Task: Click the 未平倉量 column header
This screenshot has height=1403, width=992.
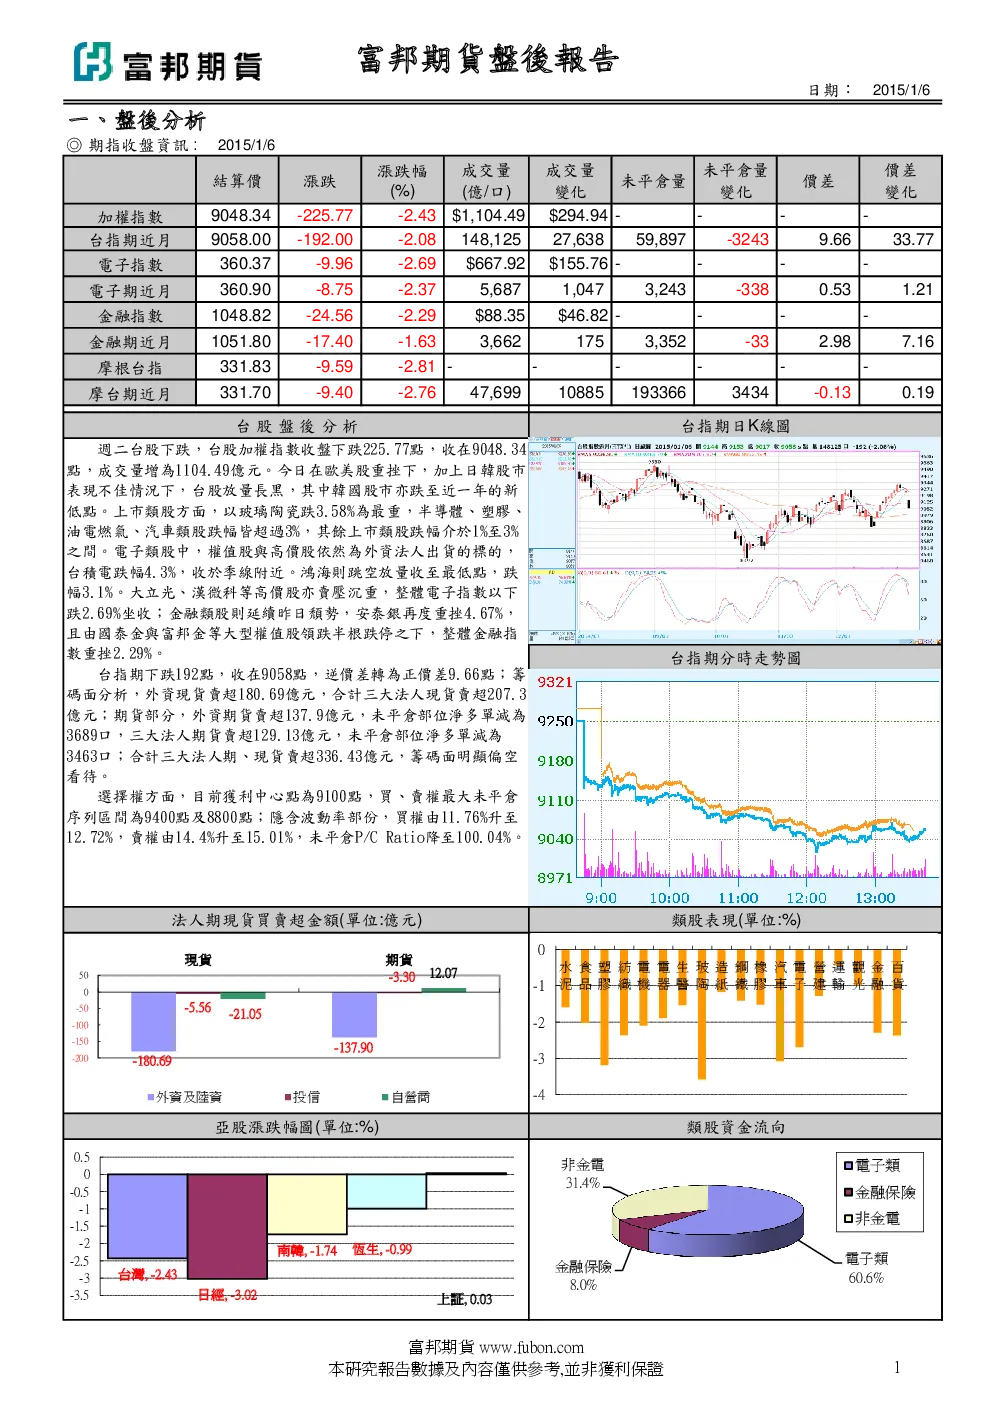Action: tap(653, 181)
